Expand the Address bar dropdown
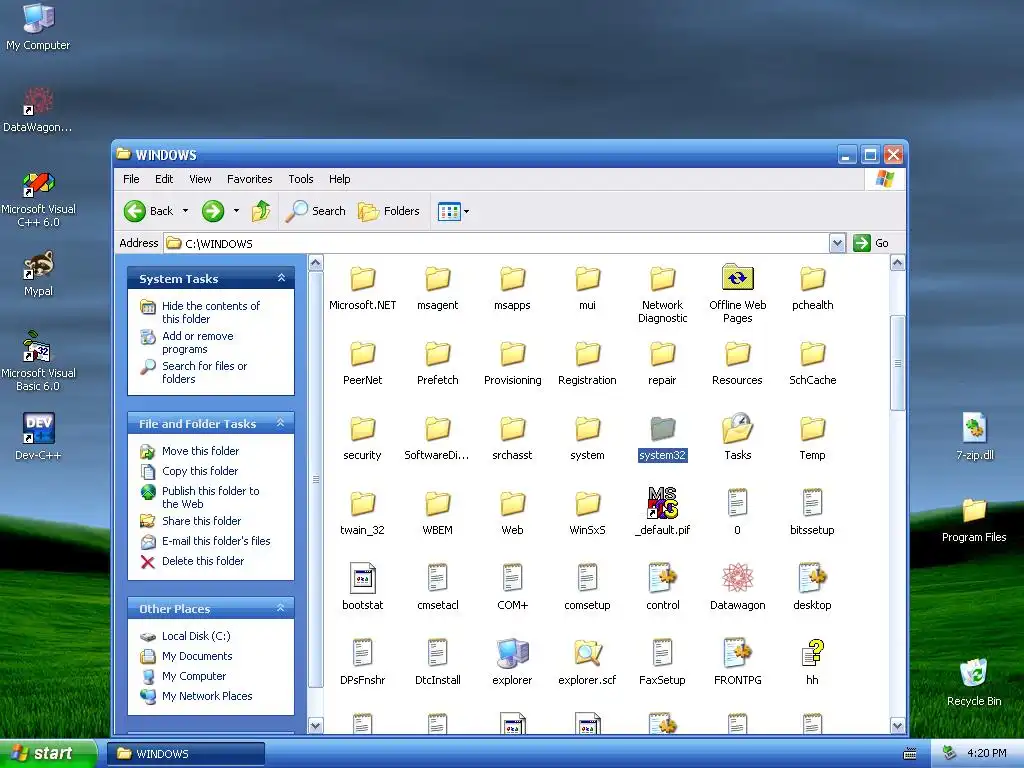 point(837,244)
